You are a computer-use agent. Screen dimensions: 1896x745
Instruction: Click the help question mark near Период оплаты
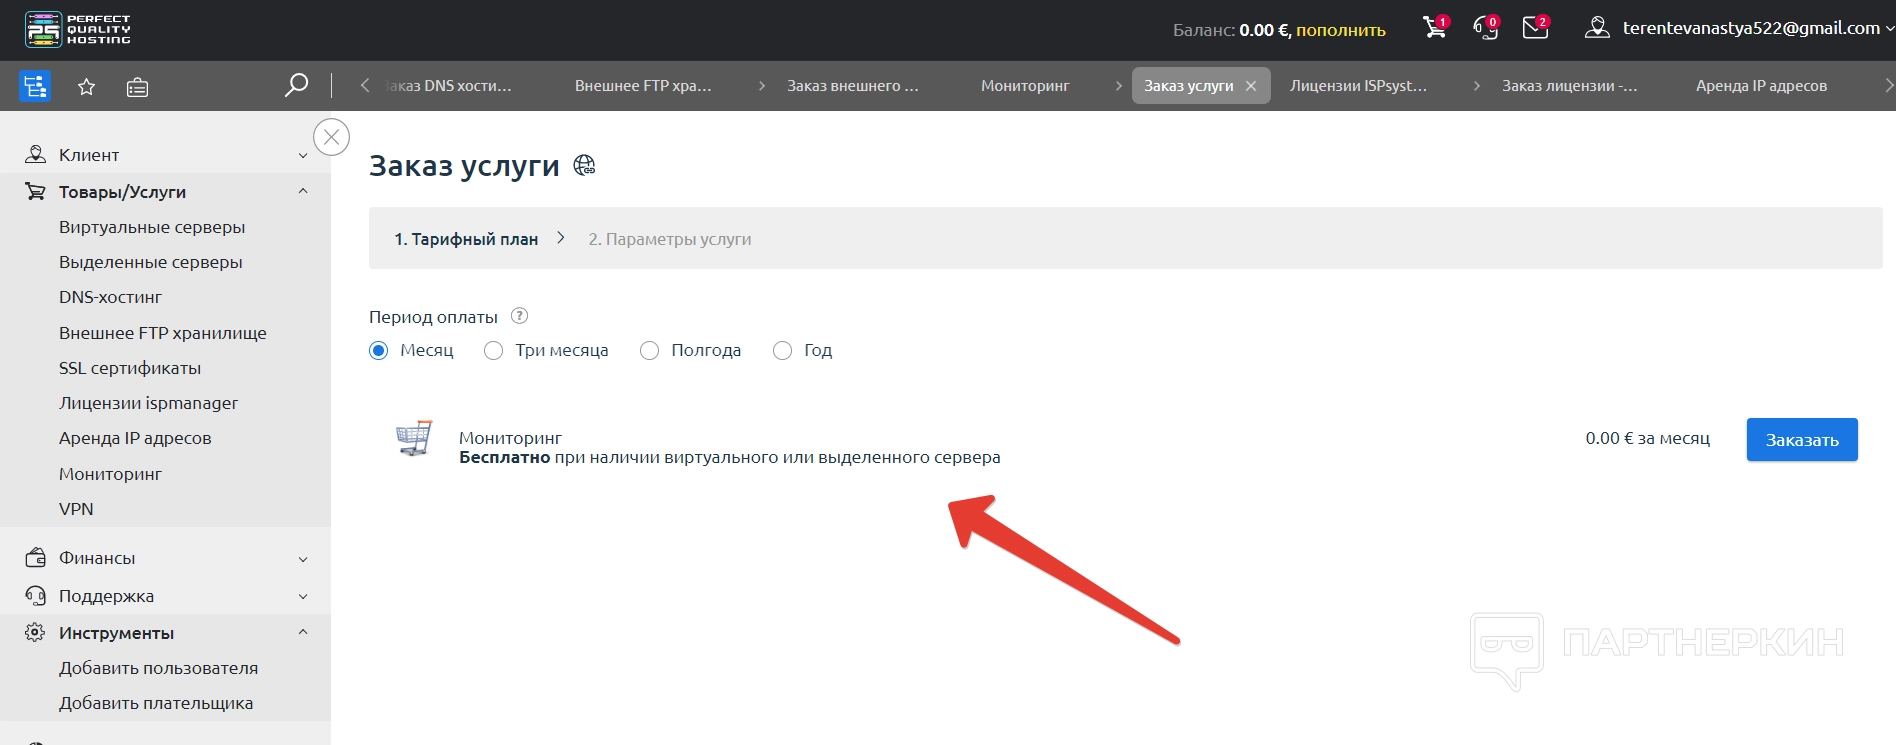pyautogui.click(x=519, y=316)
